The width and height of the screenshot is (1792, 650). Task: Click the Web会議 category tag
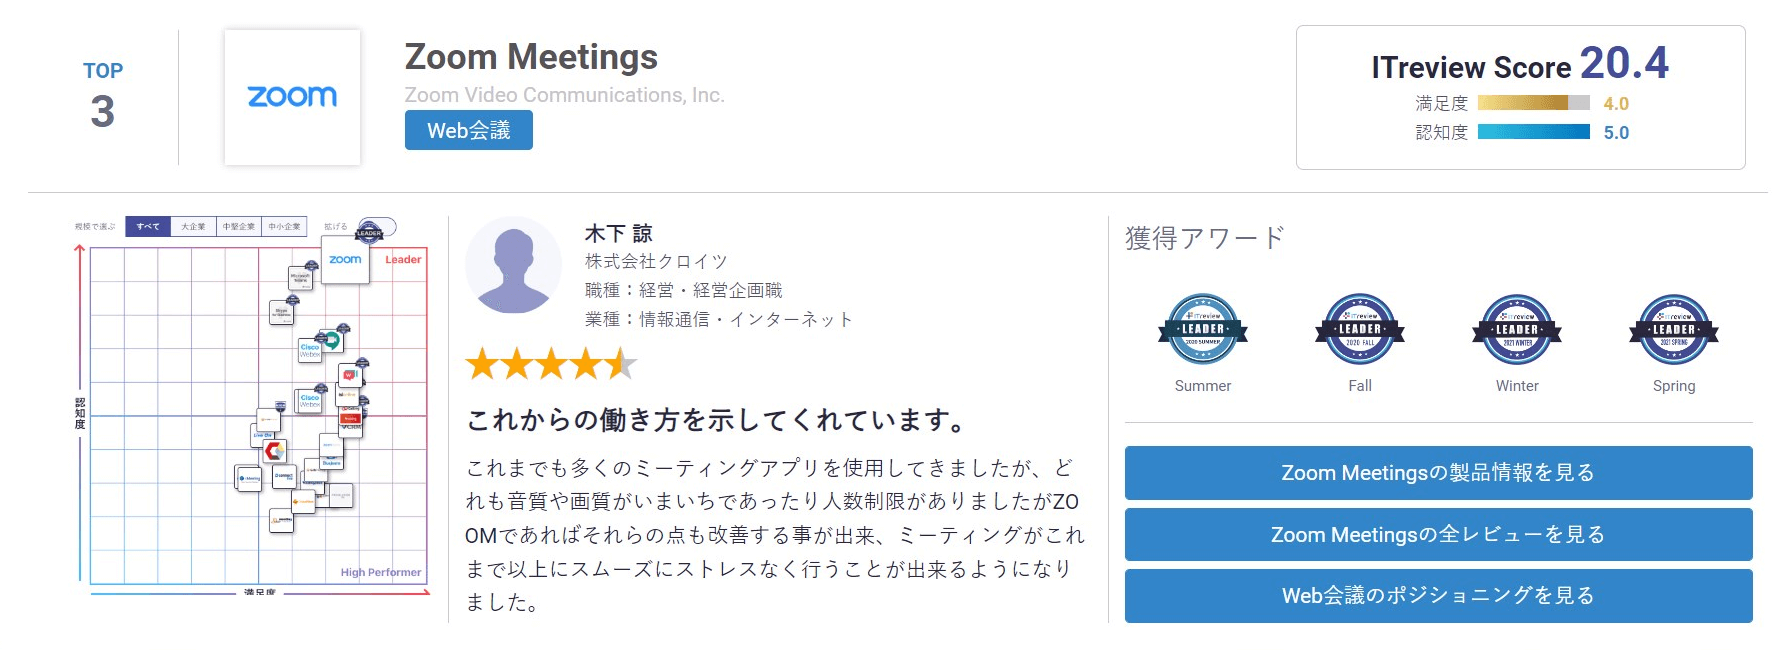468,130
